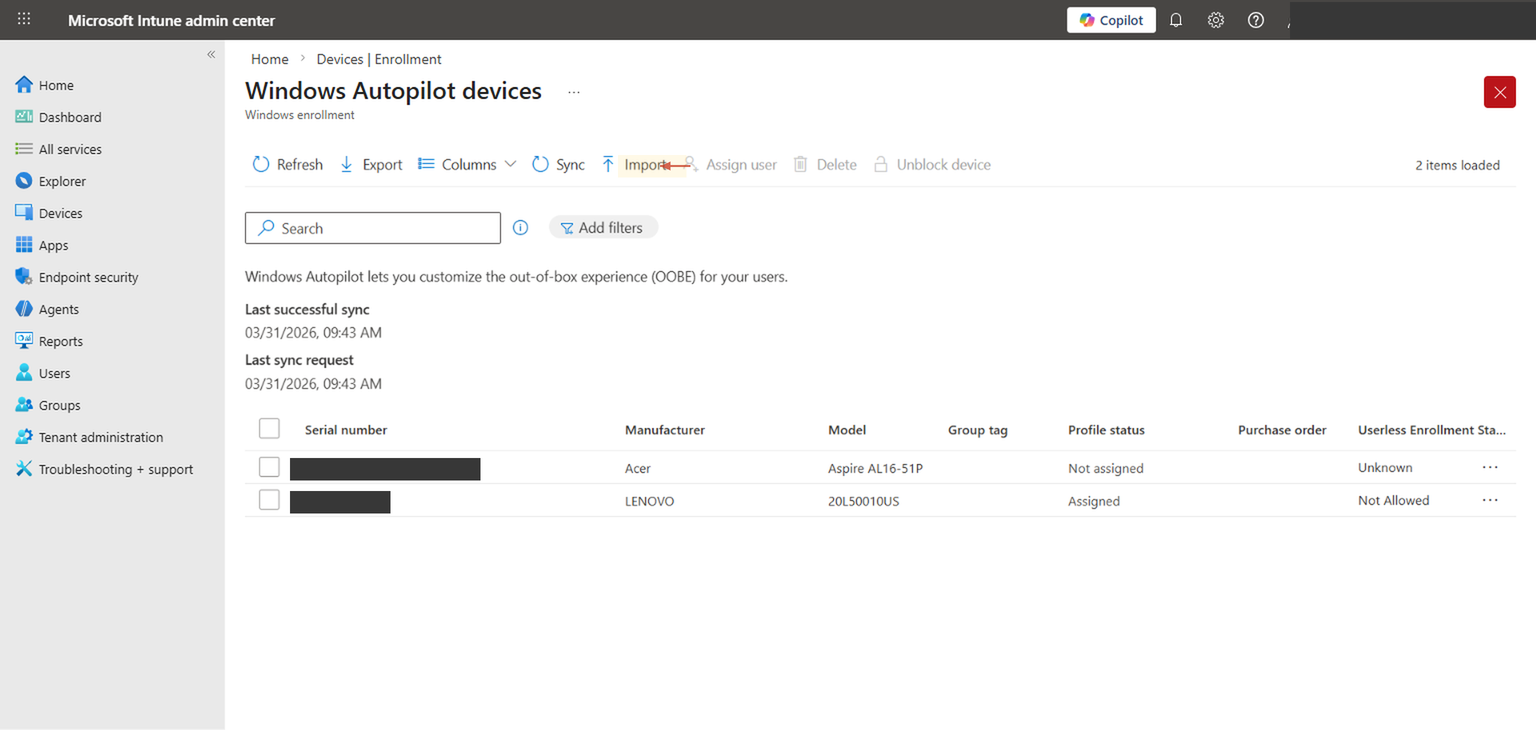Click the Delete device toolbar icon
The image size is (1536, 730).
pos(824,164)
